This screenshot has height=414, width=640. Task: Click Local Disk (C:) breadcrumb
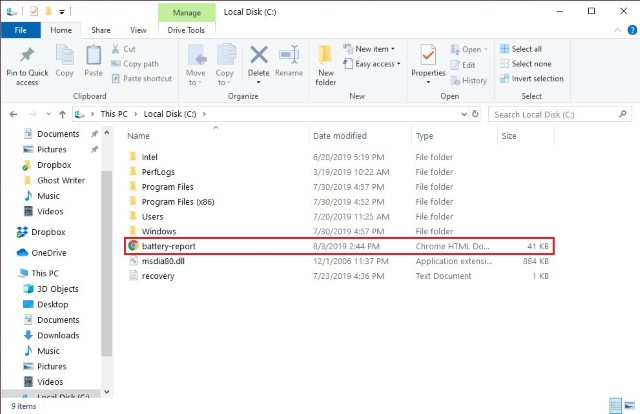click(170, 114)
